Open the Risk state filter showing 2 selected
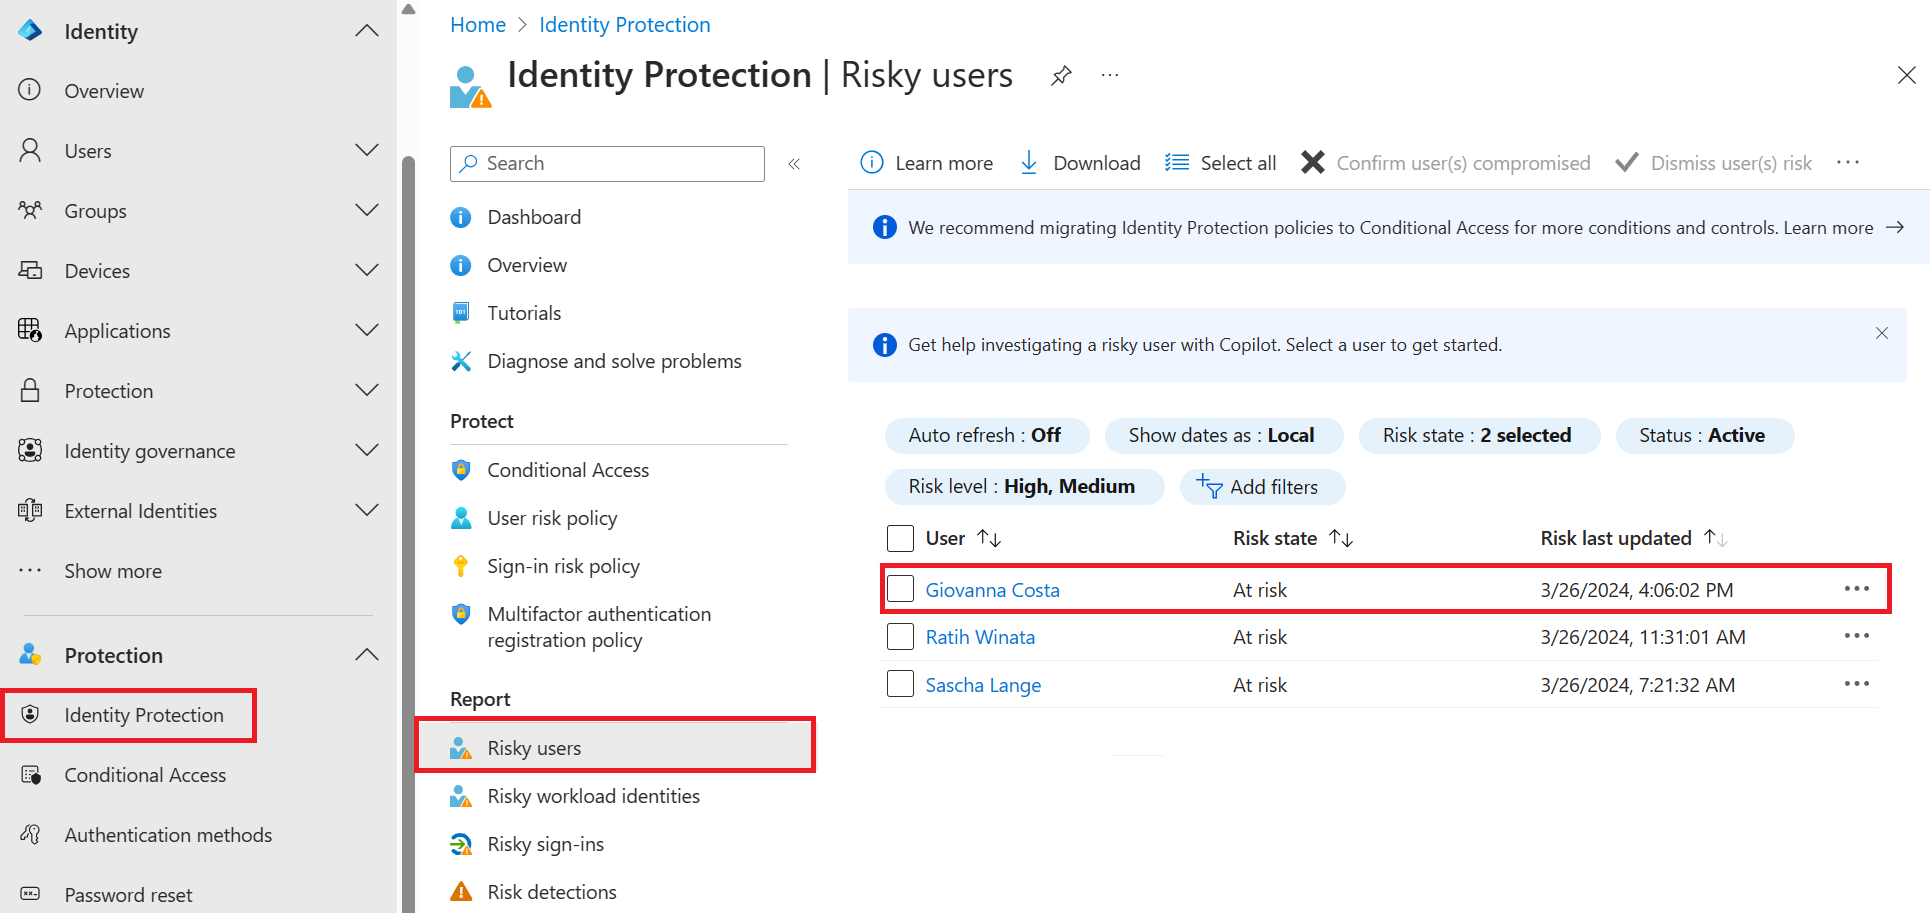The width and height of the screenshot is (1932, 913). [x=1479, y=435]
